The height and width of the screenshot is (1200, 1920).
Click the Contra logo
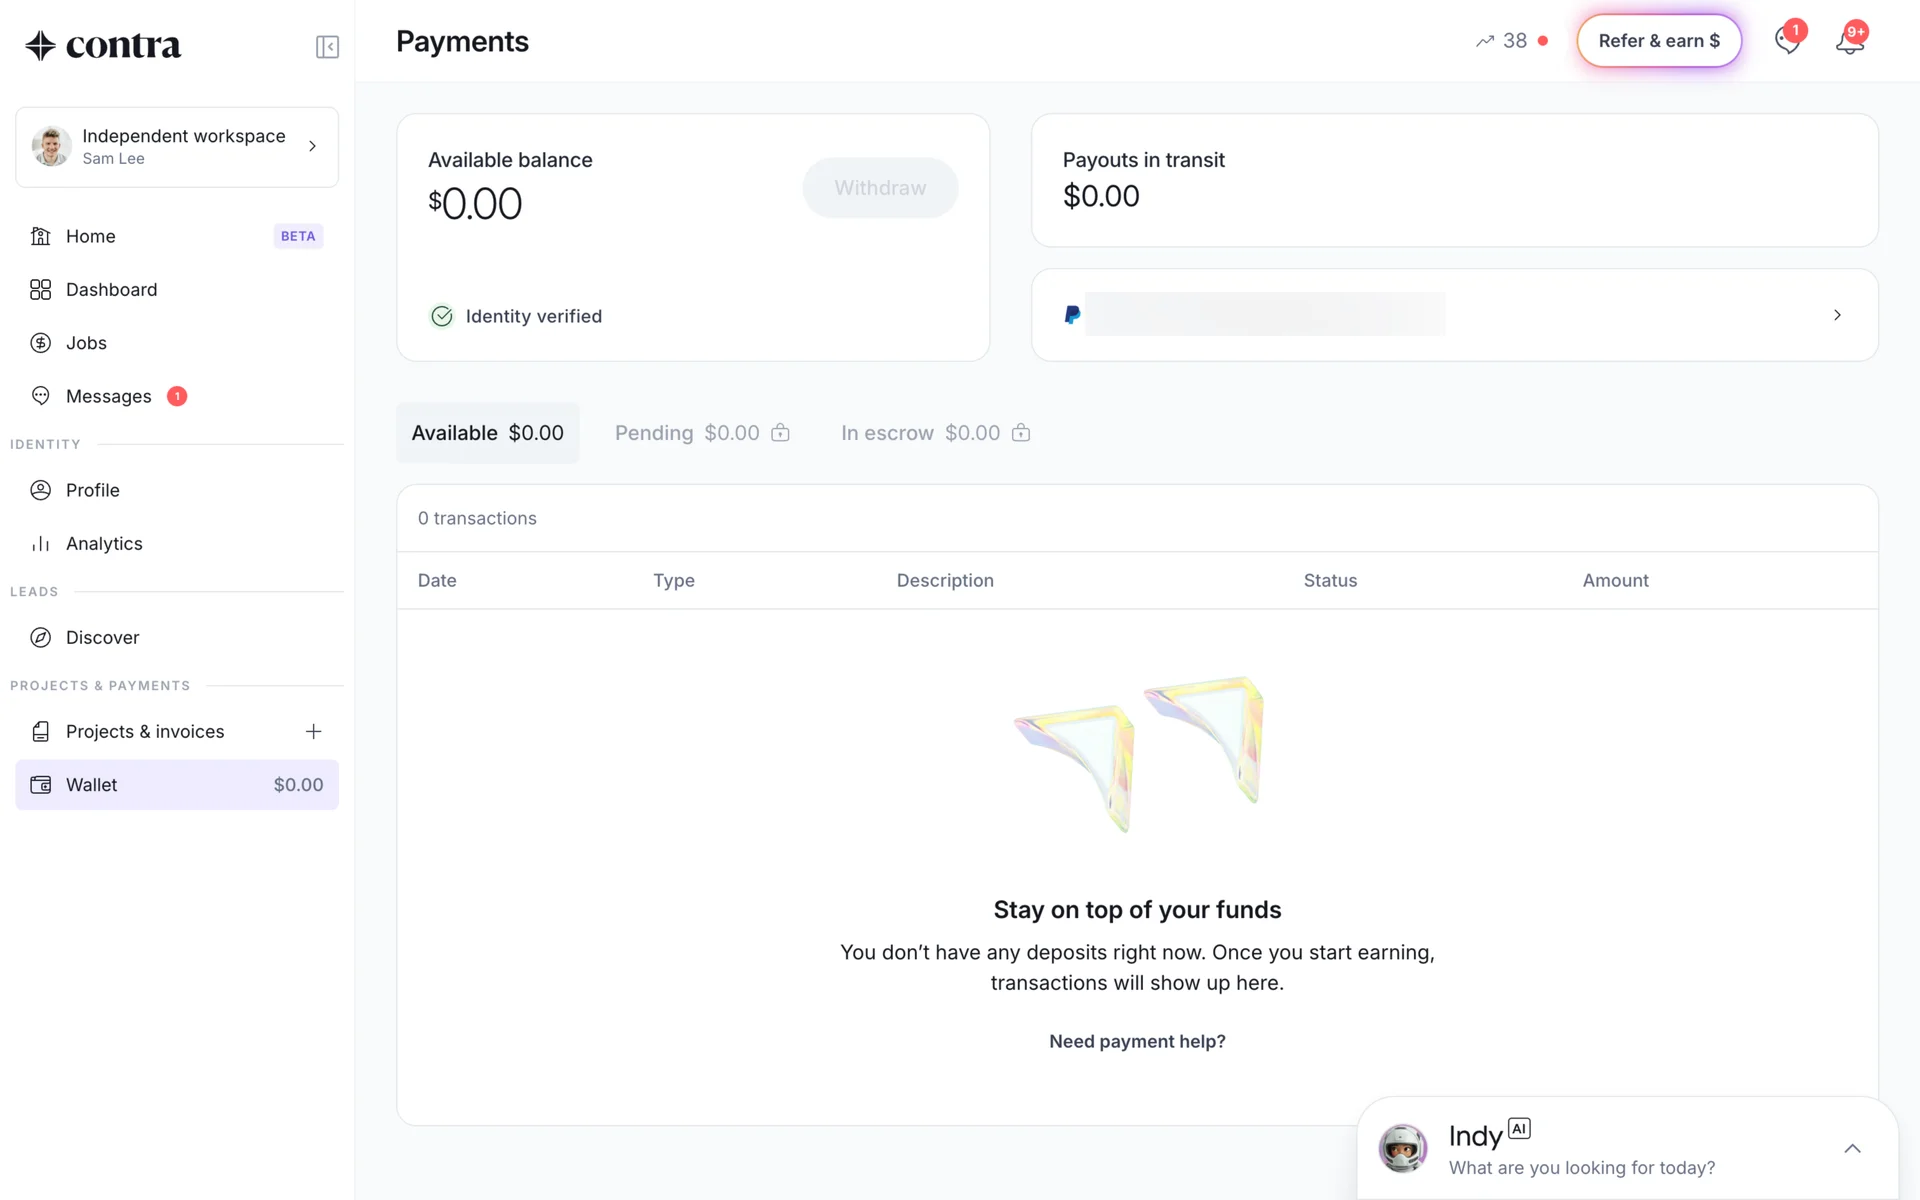coord(103,45)
